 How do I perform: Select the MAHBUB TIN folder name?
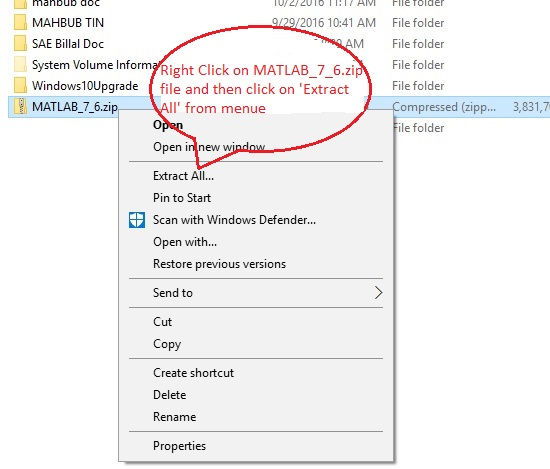point(68,23)
